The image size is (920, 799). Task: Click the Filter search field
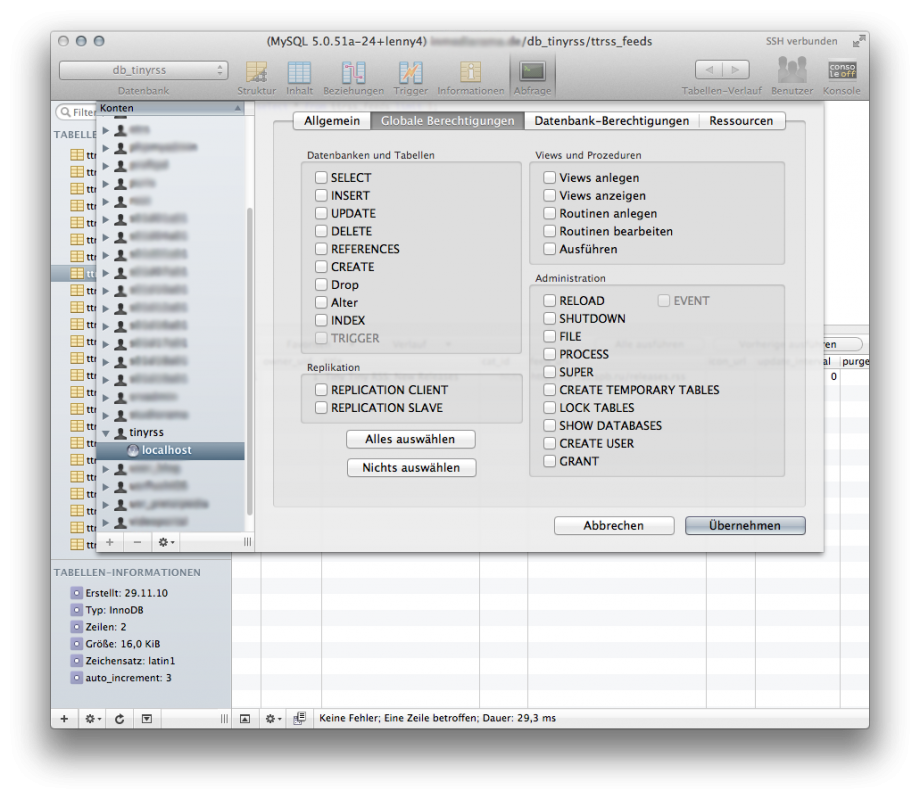point(77,111)
